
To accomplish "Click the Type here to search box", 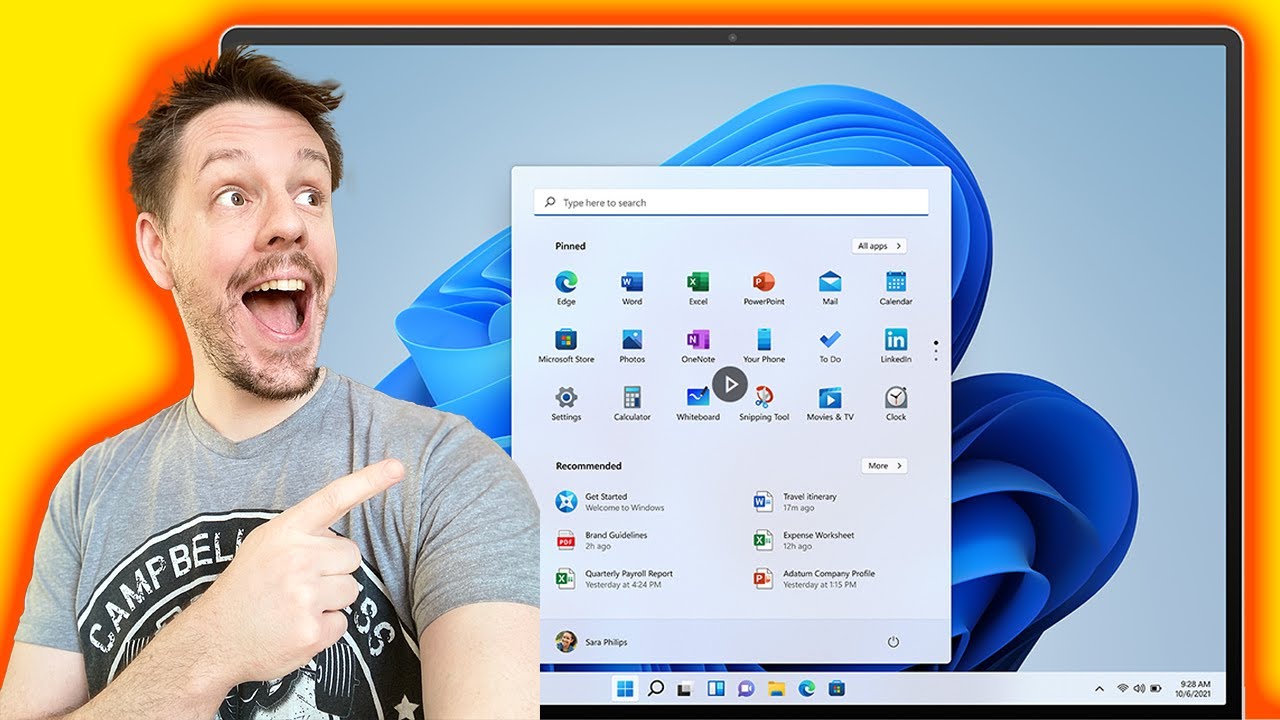I will pos(731,202).
